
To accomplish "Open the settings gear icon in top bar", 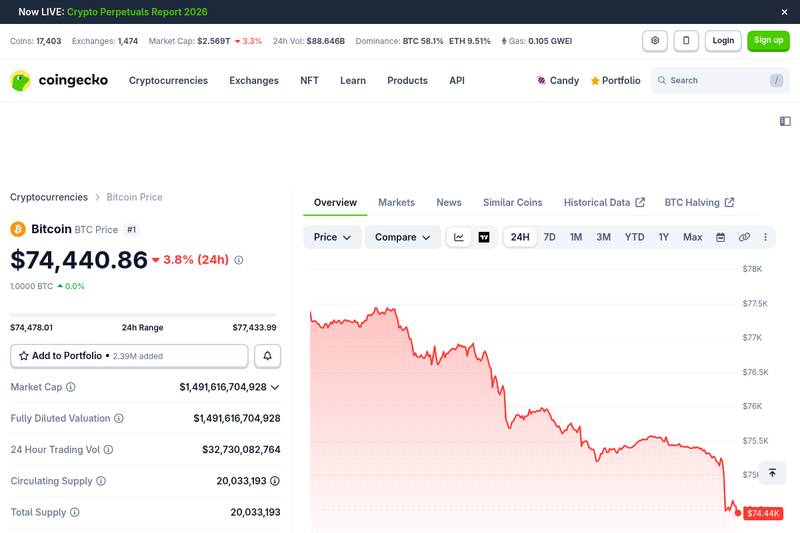I will 655,41.
